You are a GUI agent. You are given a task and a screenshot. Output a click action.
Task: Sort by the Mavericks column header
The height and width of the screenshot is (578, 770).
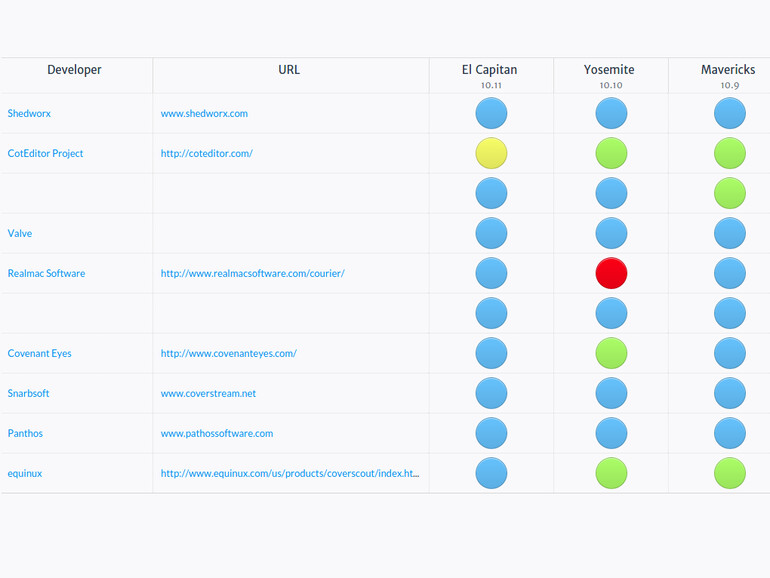[728, 70]
